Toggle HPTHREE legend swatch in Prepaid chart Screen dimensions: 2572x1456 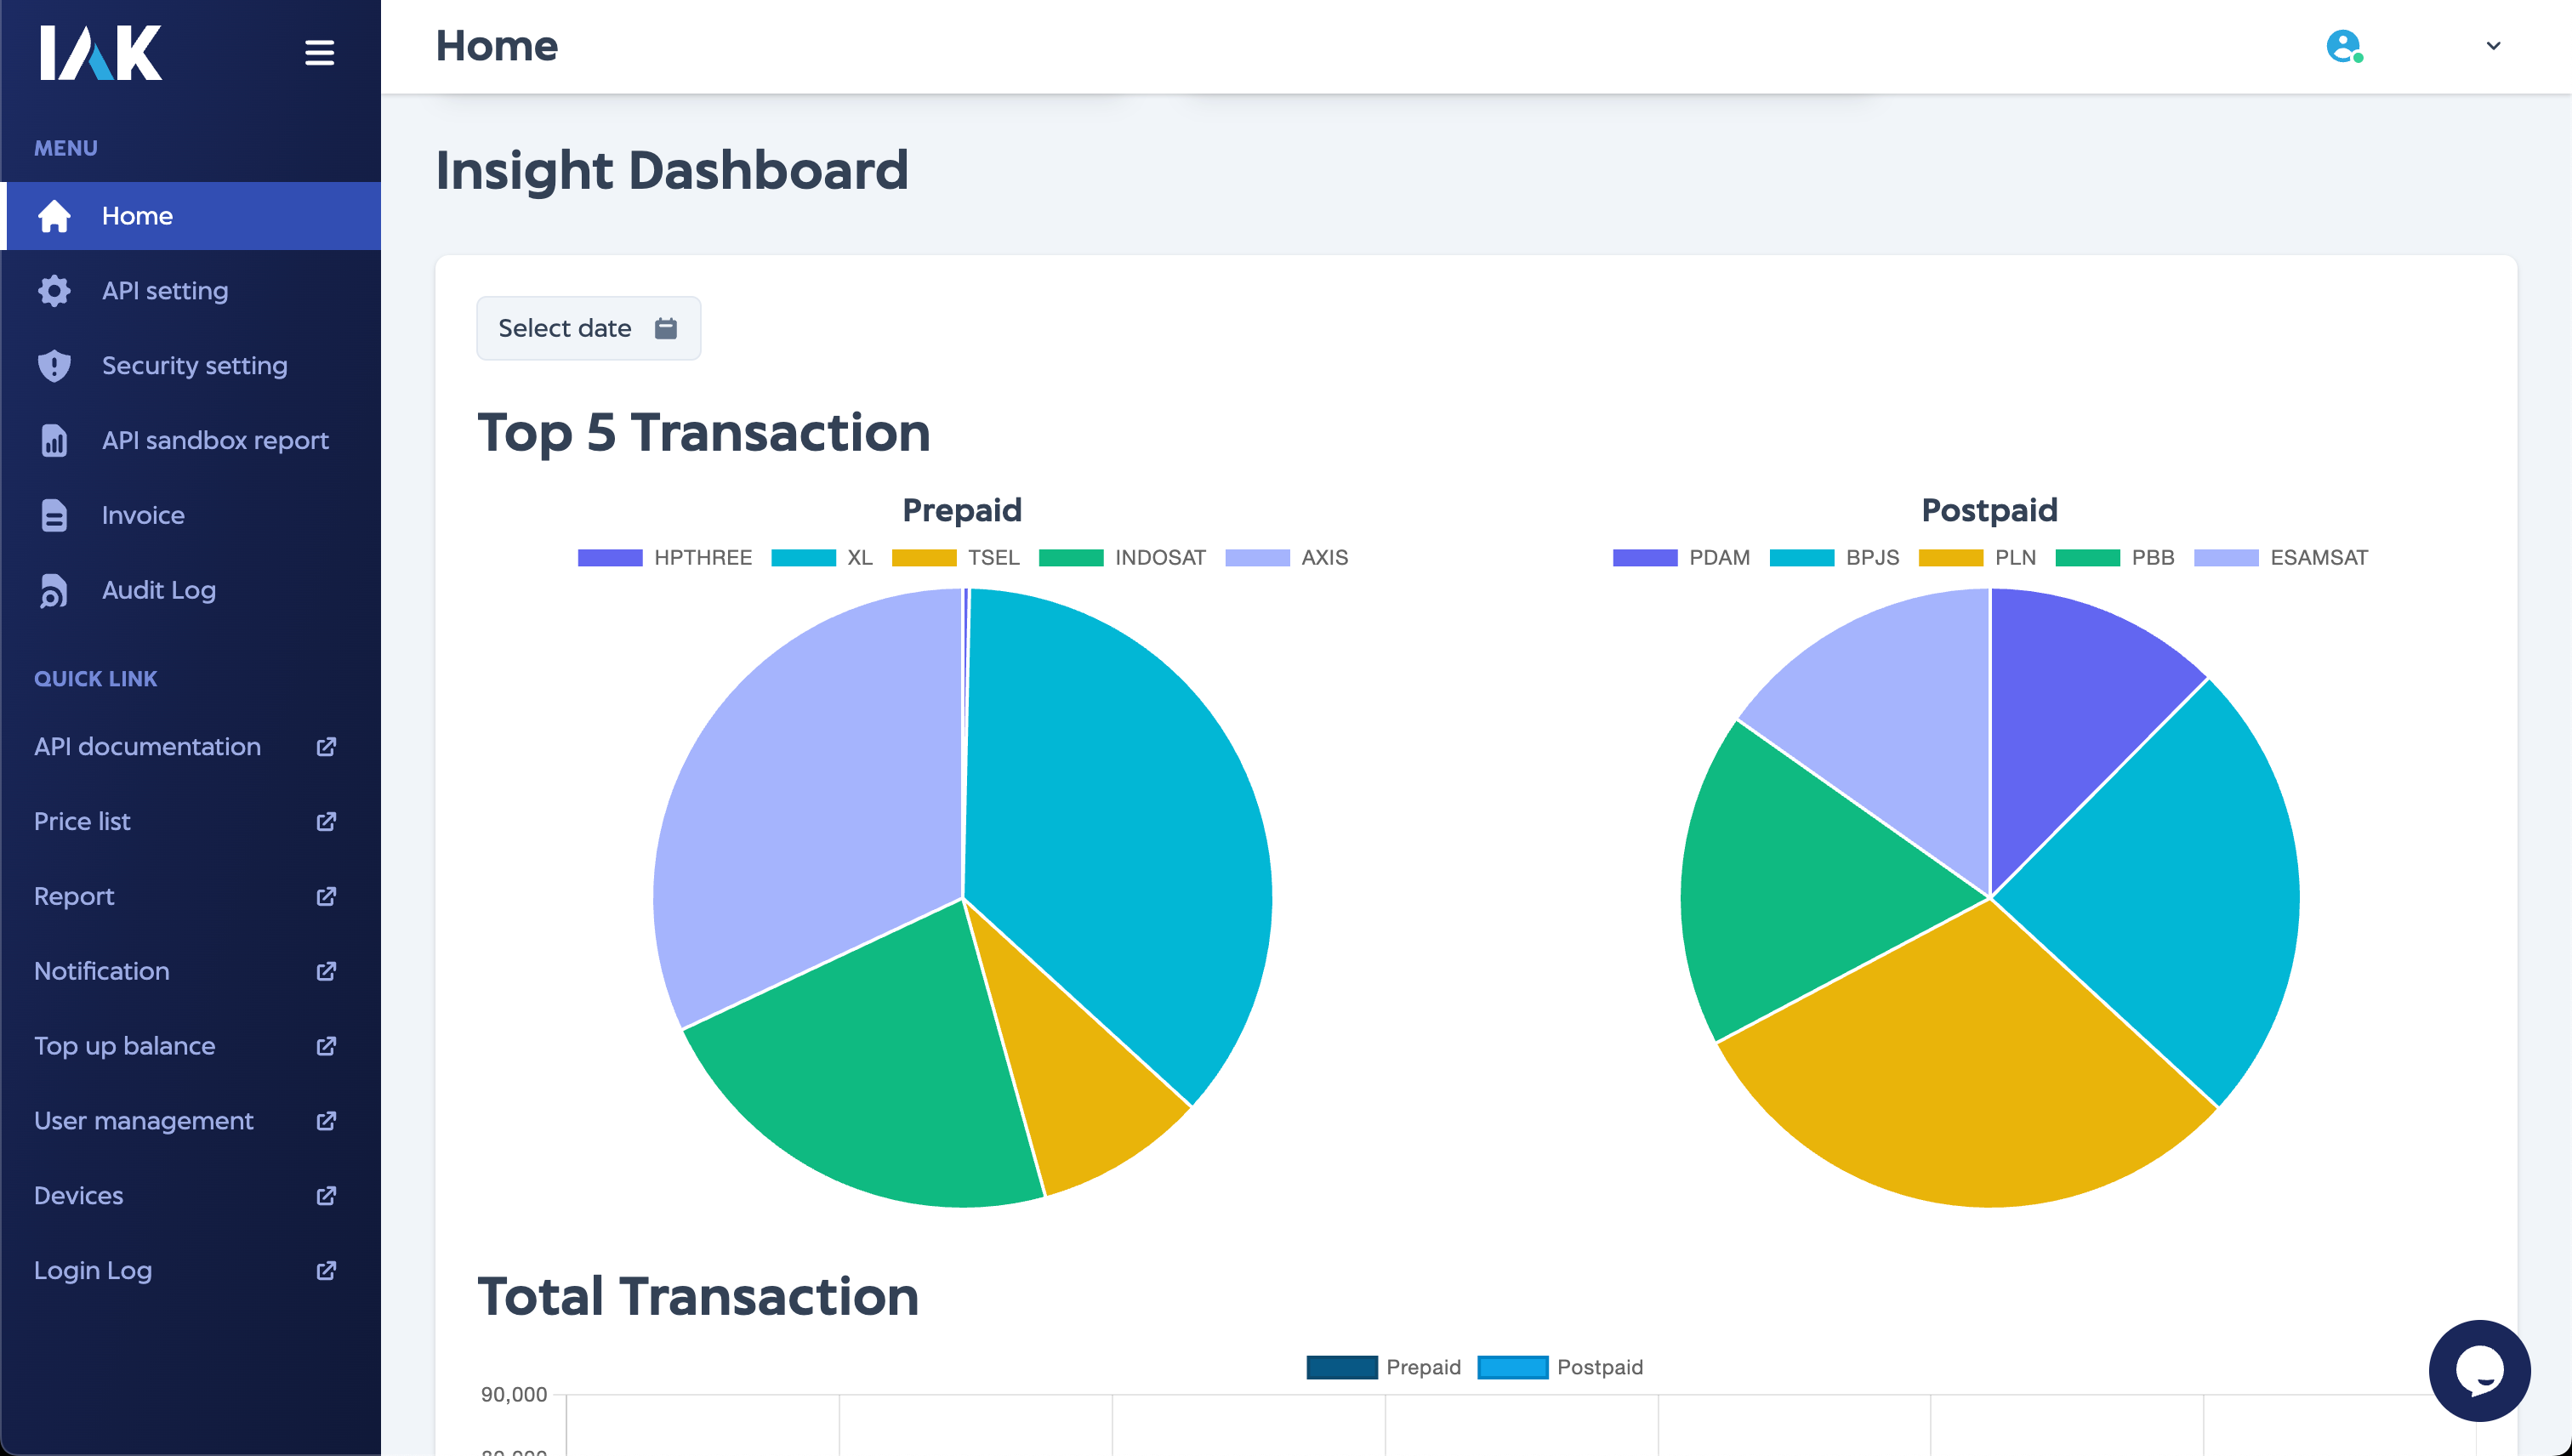click(610, 558)
